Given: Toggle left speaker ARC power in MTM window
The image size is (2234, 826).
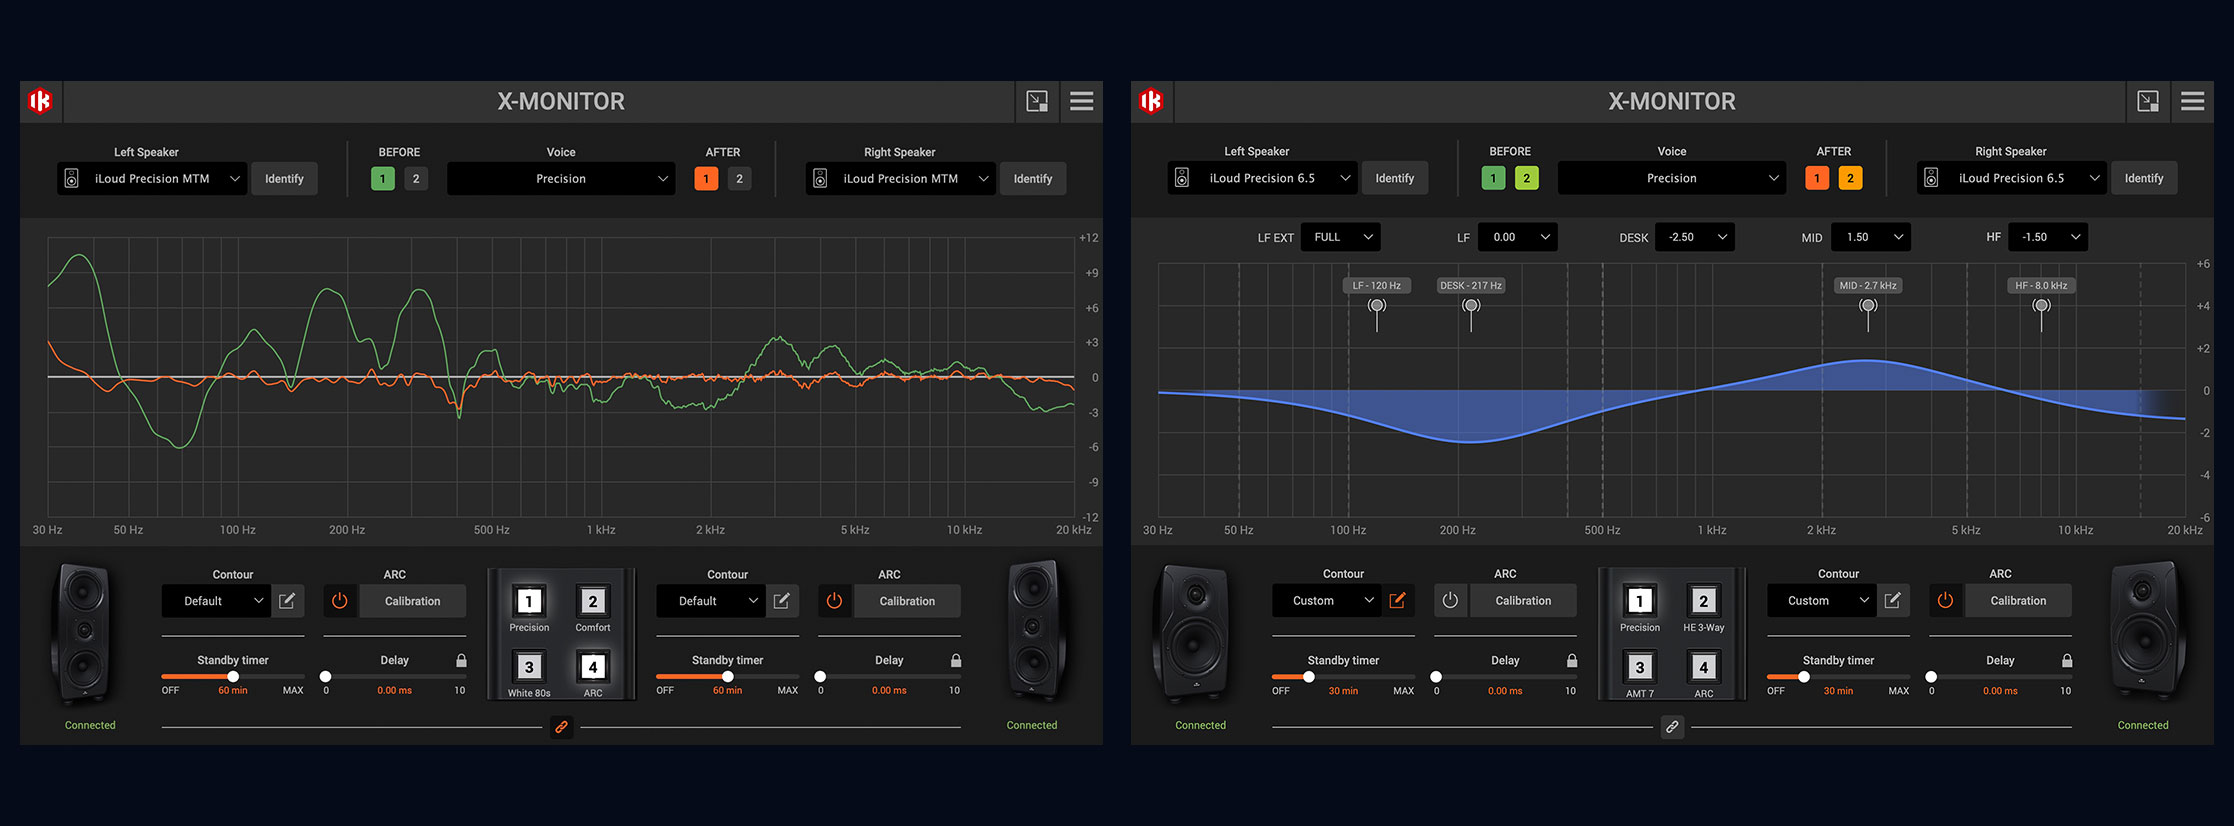Looking at the screenshot, I should click(x=340, y=601).
